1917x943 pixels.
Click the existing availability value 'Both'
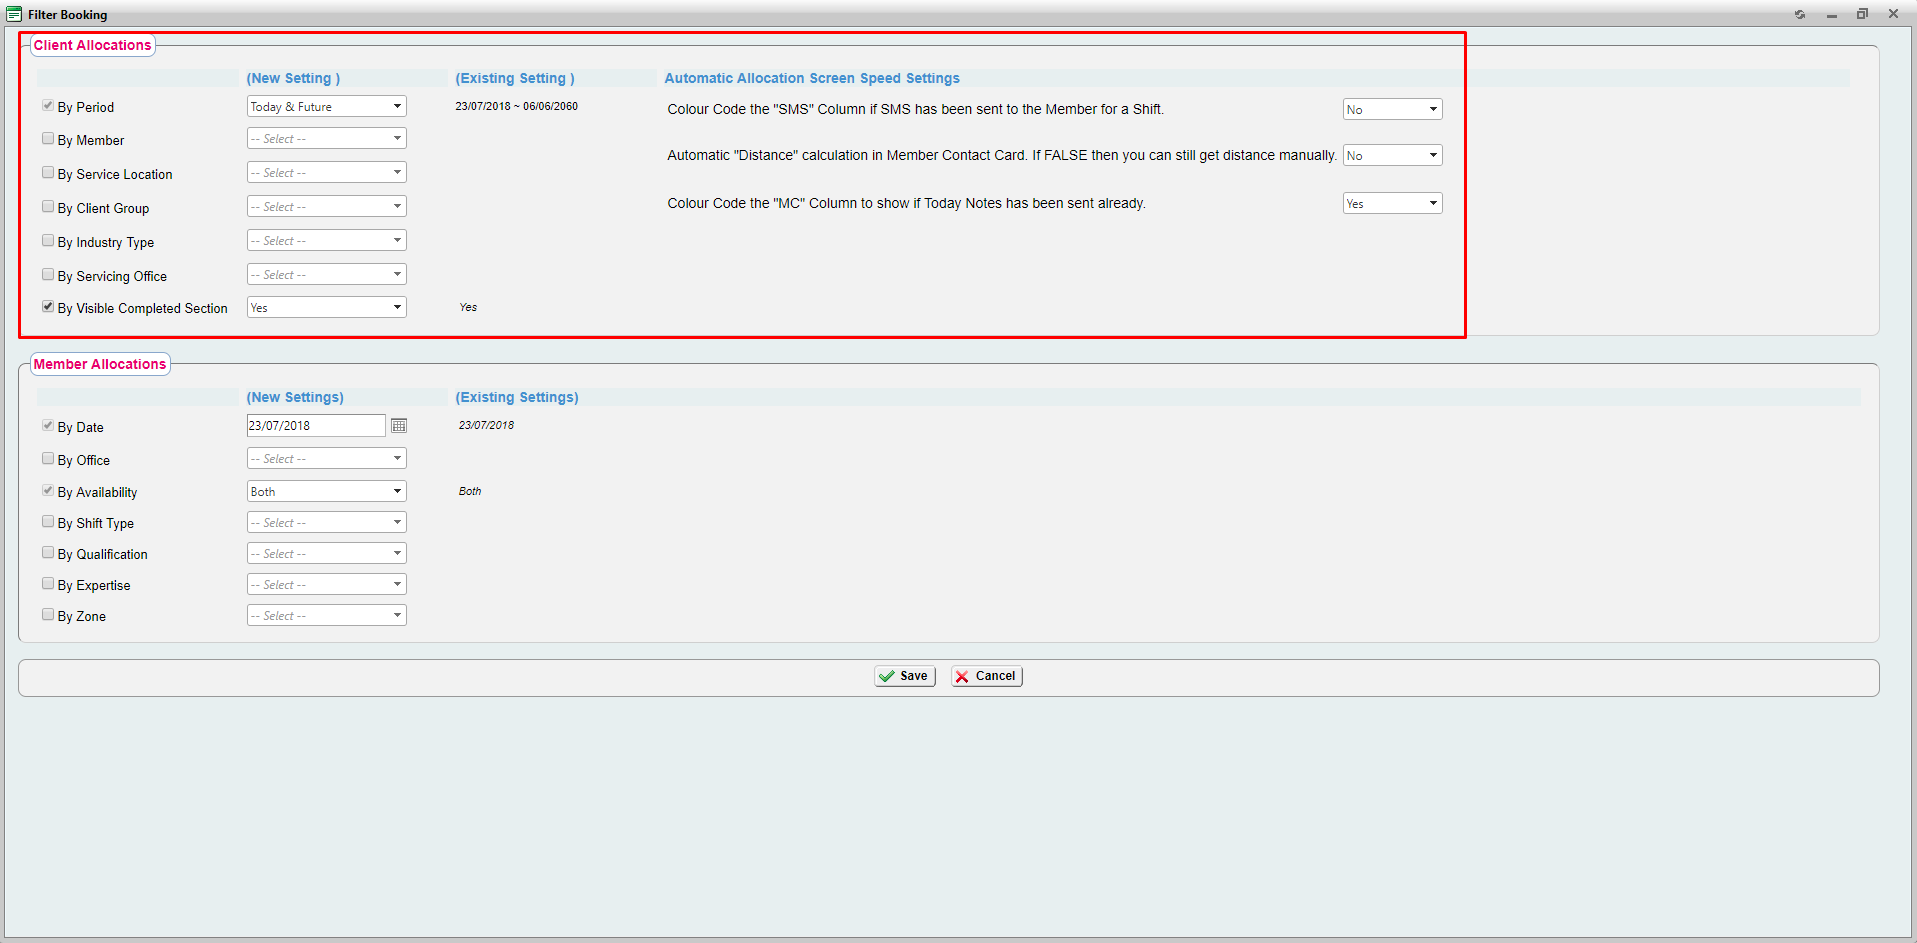coord(470,491)
